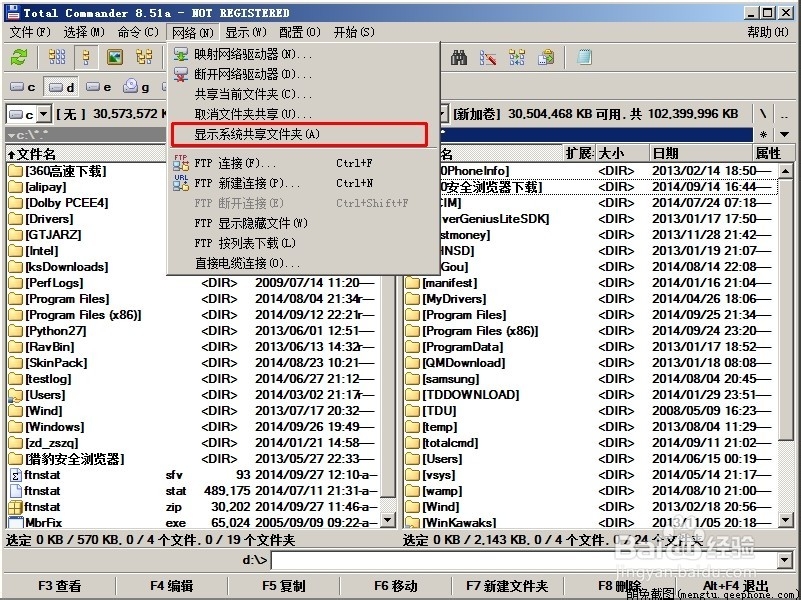Switch left panel to optical drive g
The height and width of the screenshot is (600, 801).
136,87
